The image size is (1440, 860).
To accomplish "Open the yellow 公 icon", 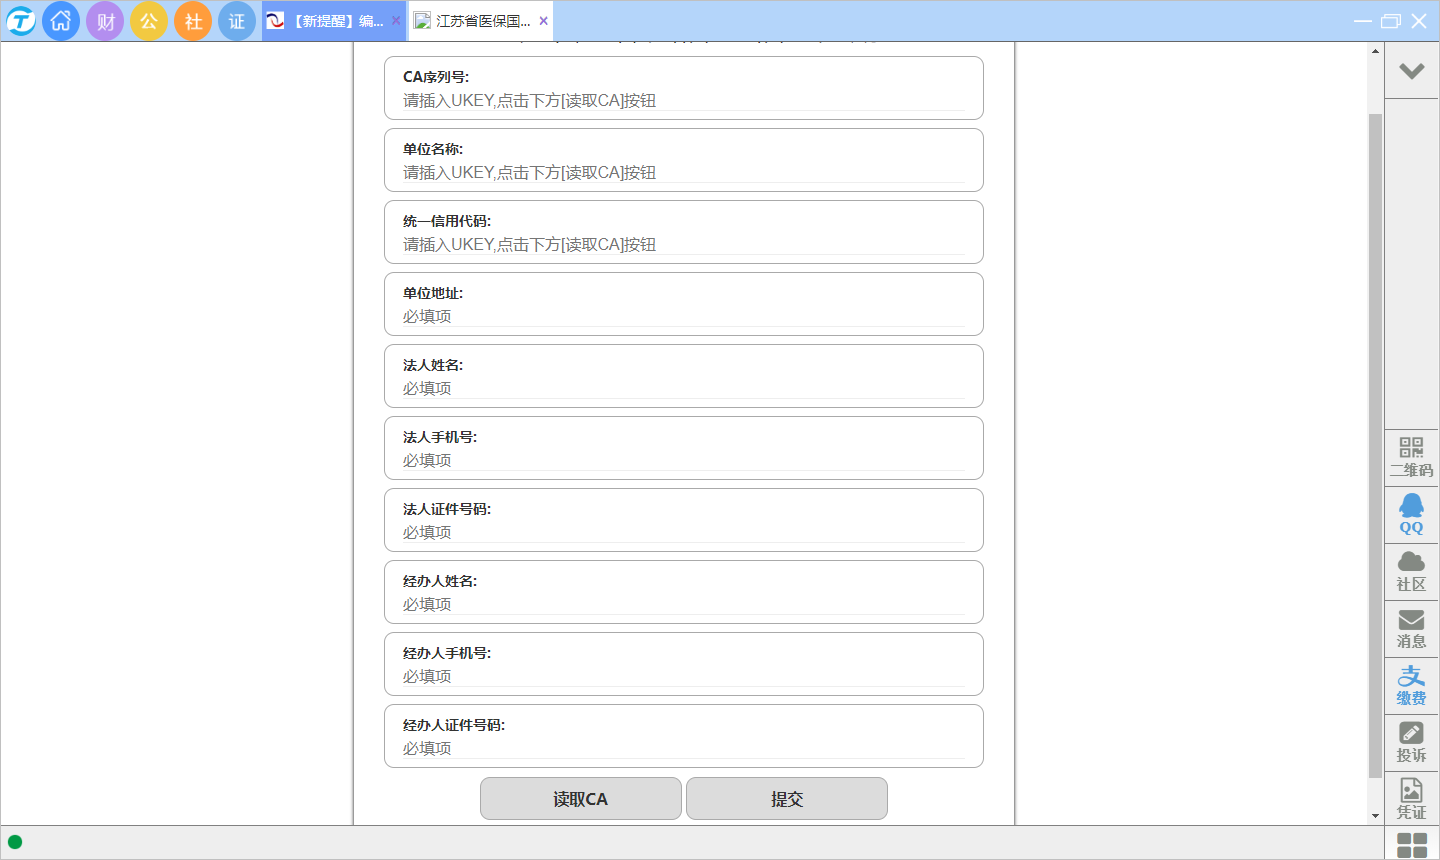I will [x=149, y=21].
